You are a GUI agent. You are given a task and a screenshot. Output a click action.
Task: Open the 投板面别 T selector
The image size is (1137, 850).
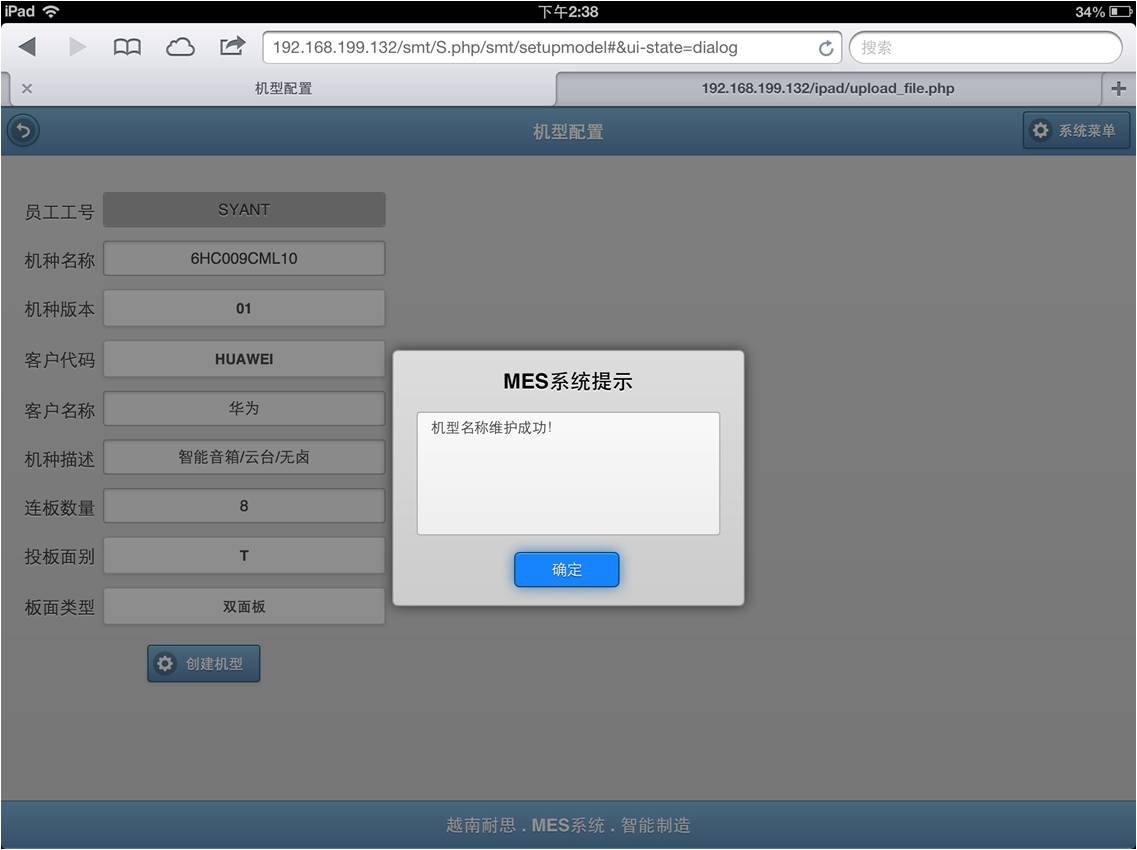(244, 556)
